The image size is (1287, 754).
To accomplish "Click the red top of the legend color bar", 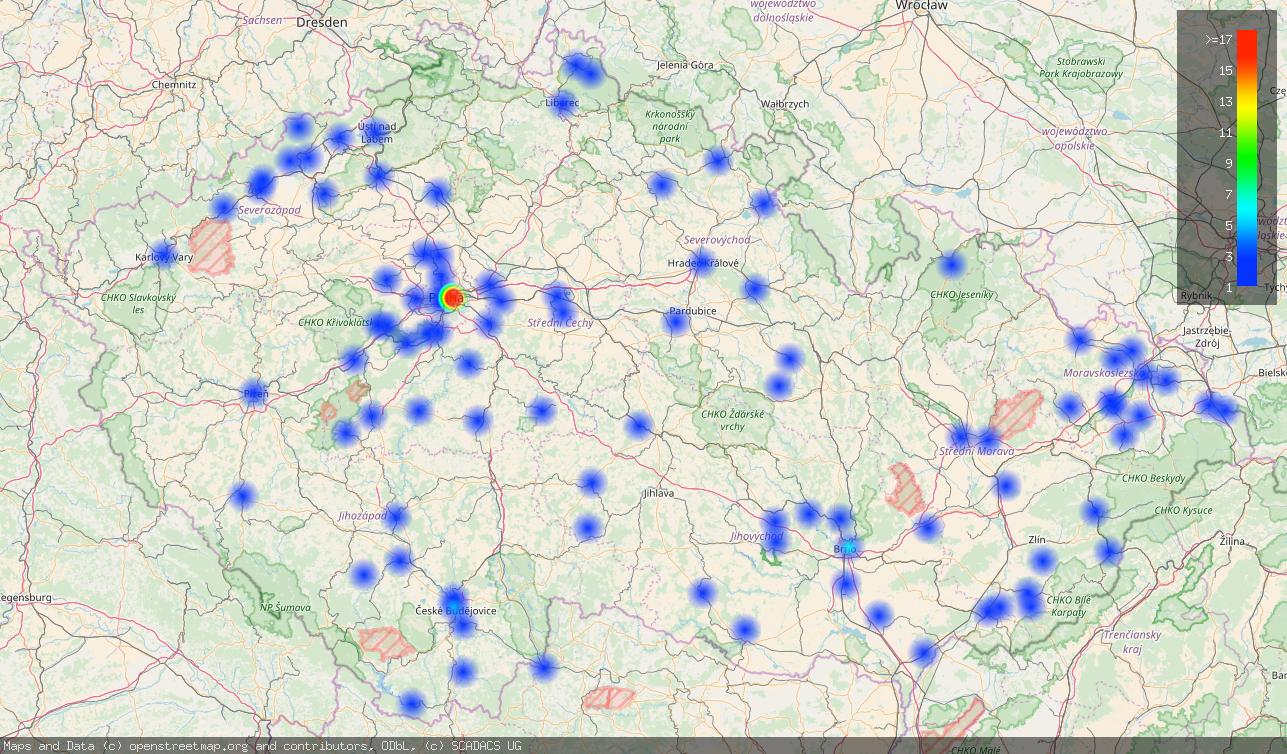I will (x=1246, y=38).
